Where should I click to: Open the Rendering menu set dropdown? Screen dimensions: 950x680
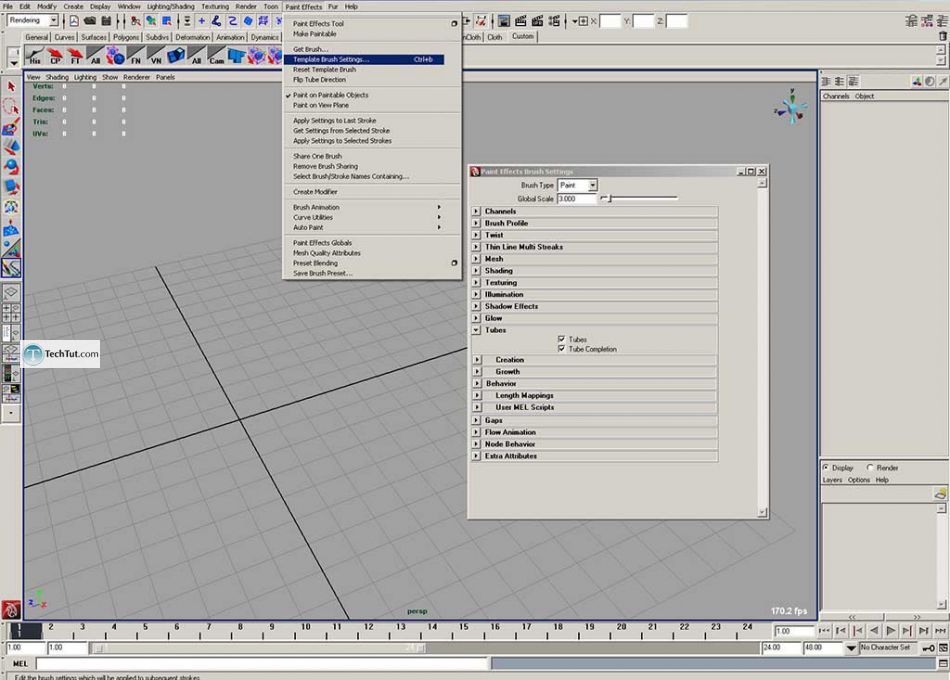(x=33, y=21)
